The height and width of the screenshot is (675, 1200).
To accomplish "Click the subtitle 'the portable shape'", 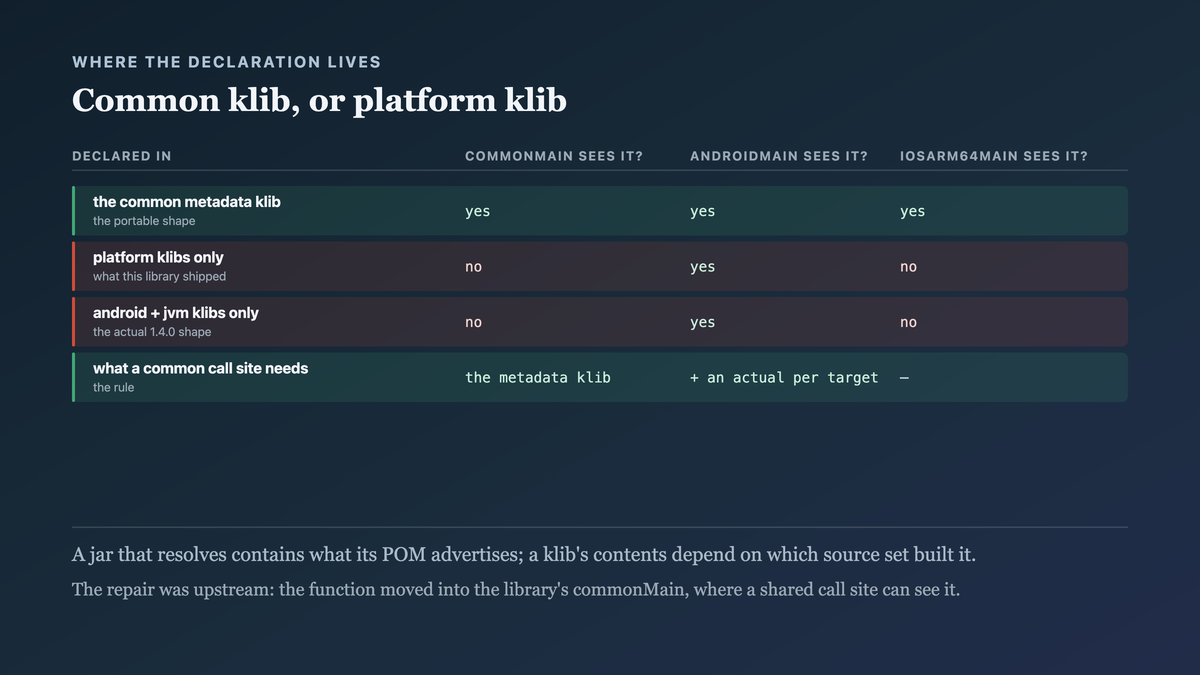I will 144,221.
